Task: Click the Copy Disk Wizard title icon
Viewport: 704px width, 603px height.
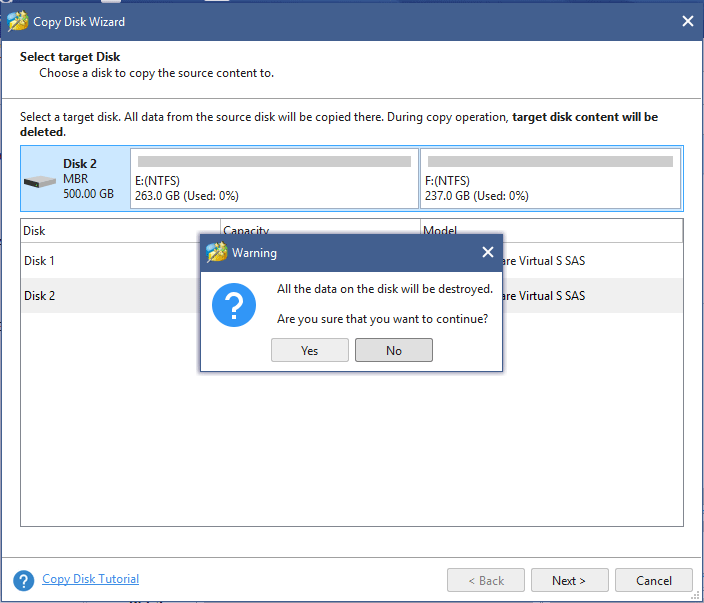Action: (x=18, y=21)
